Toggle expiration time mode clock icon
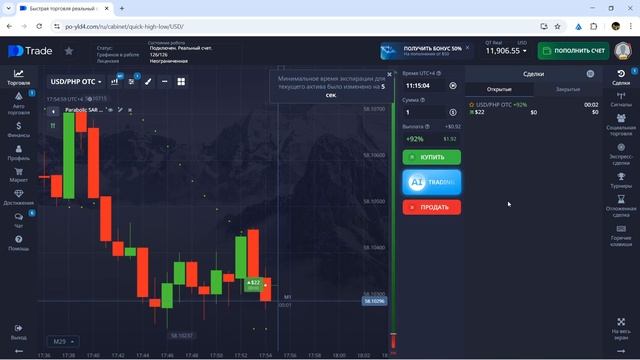The image size is (640, 360). (x=453, y=86)
